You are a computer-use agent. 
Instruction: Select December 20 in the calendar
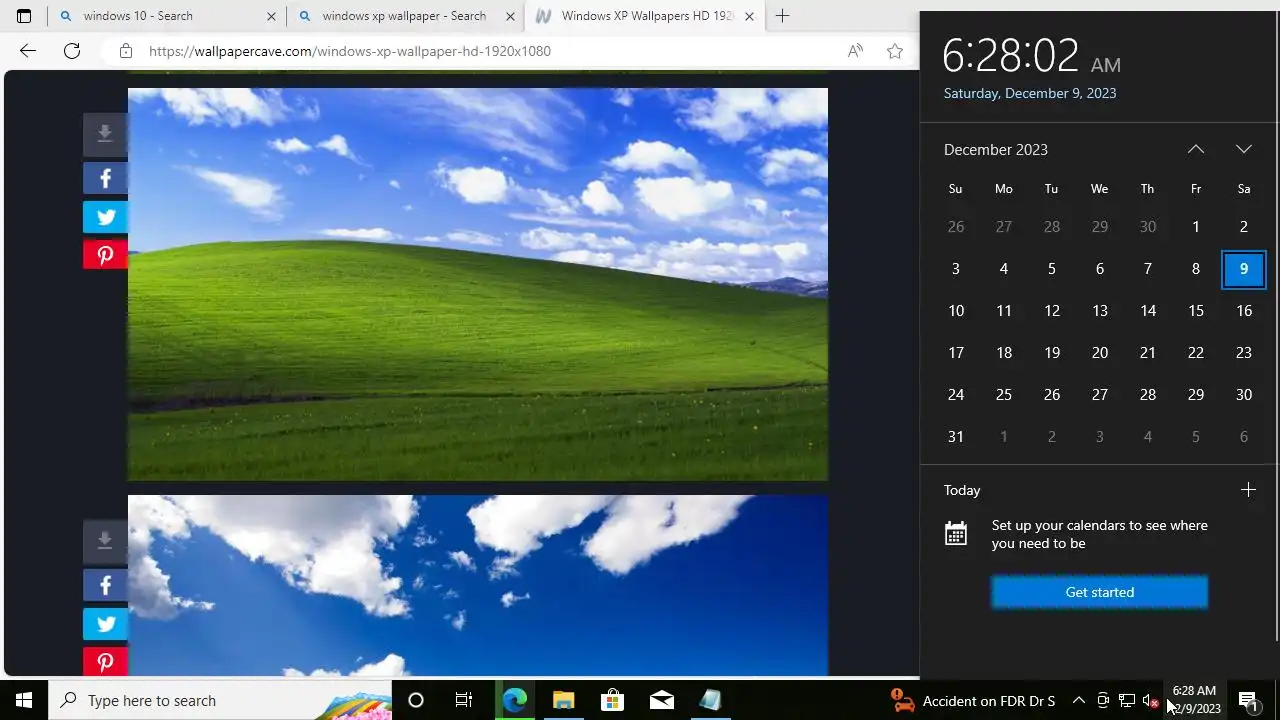coord(1100,353)
